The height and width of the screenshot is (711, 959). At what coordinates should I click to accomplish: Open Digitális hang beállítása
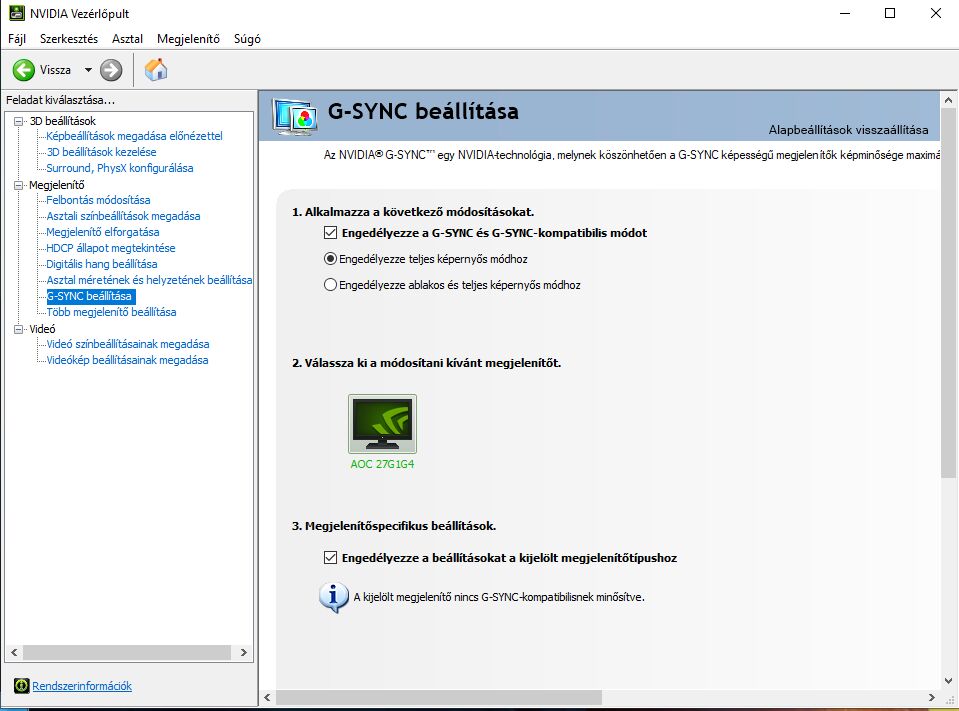102,263
